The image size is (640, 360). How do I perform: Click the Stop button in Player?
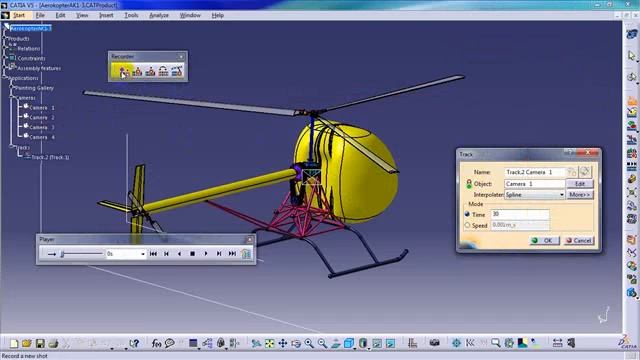(192, 254)
